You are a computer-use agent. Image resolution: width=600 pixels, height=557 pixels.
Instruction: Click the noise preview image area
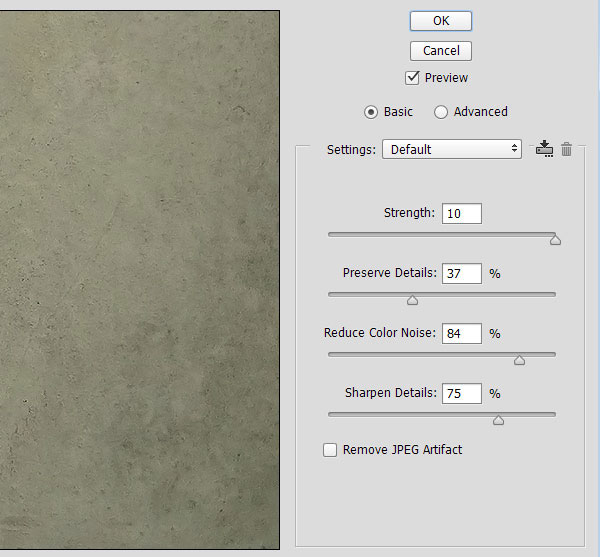139,280
